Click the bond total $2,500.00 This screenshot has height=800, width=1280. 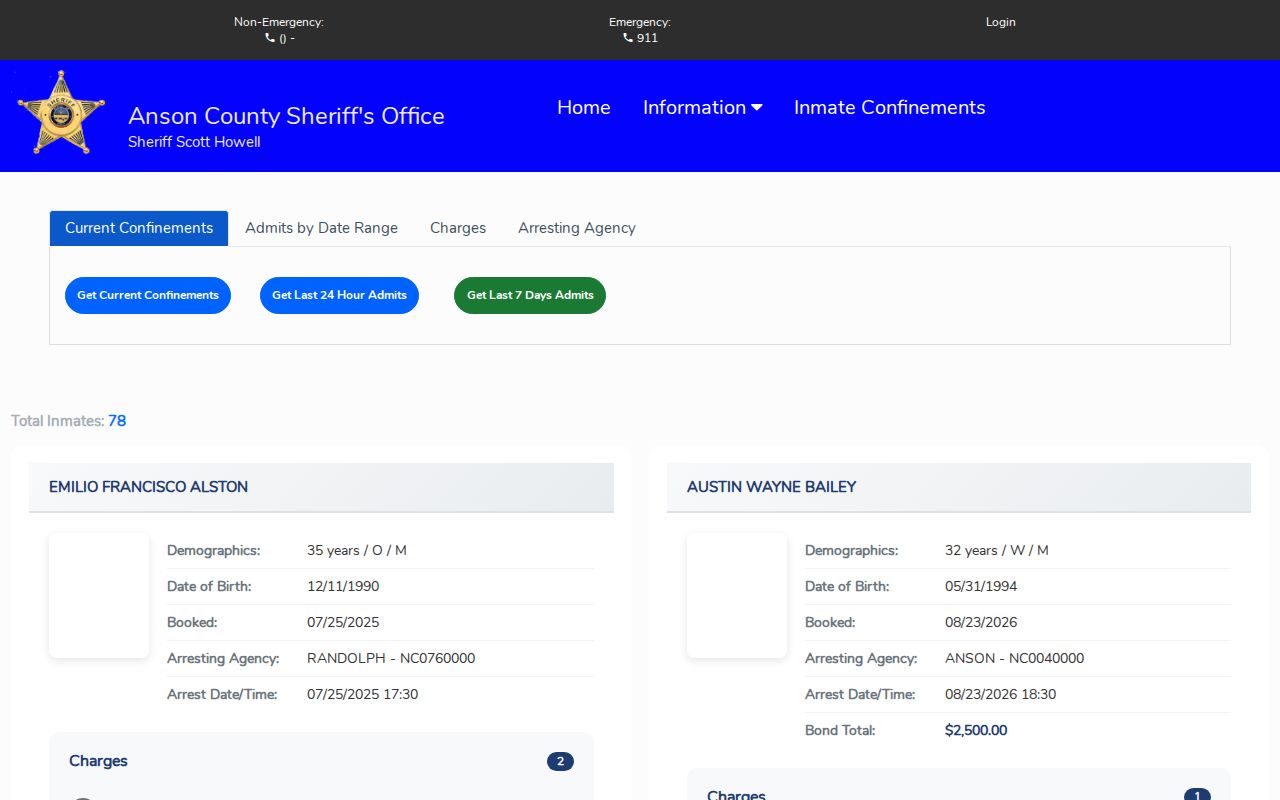pos(976,730)
